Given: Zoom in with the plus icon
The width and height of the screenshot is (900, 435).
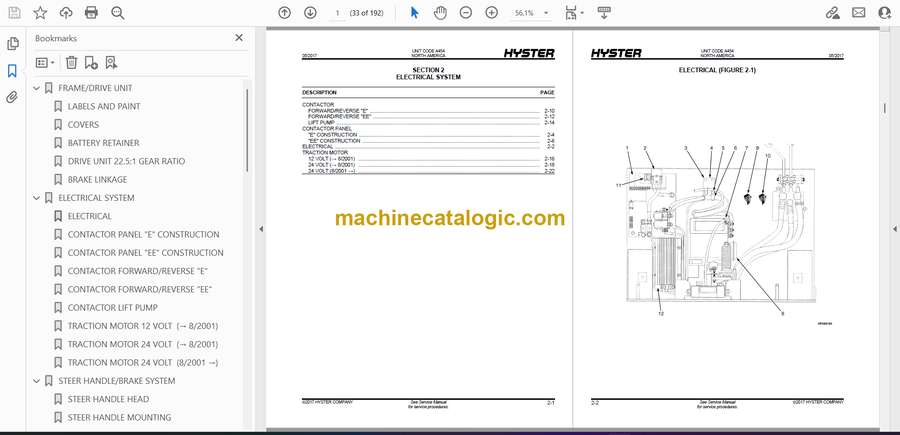Looking at the screenshot, I should [x=491, y=13].
